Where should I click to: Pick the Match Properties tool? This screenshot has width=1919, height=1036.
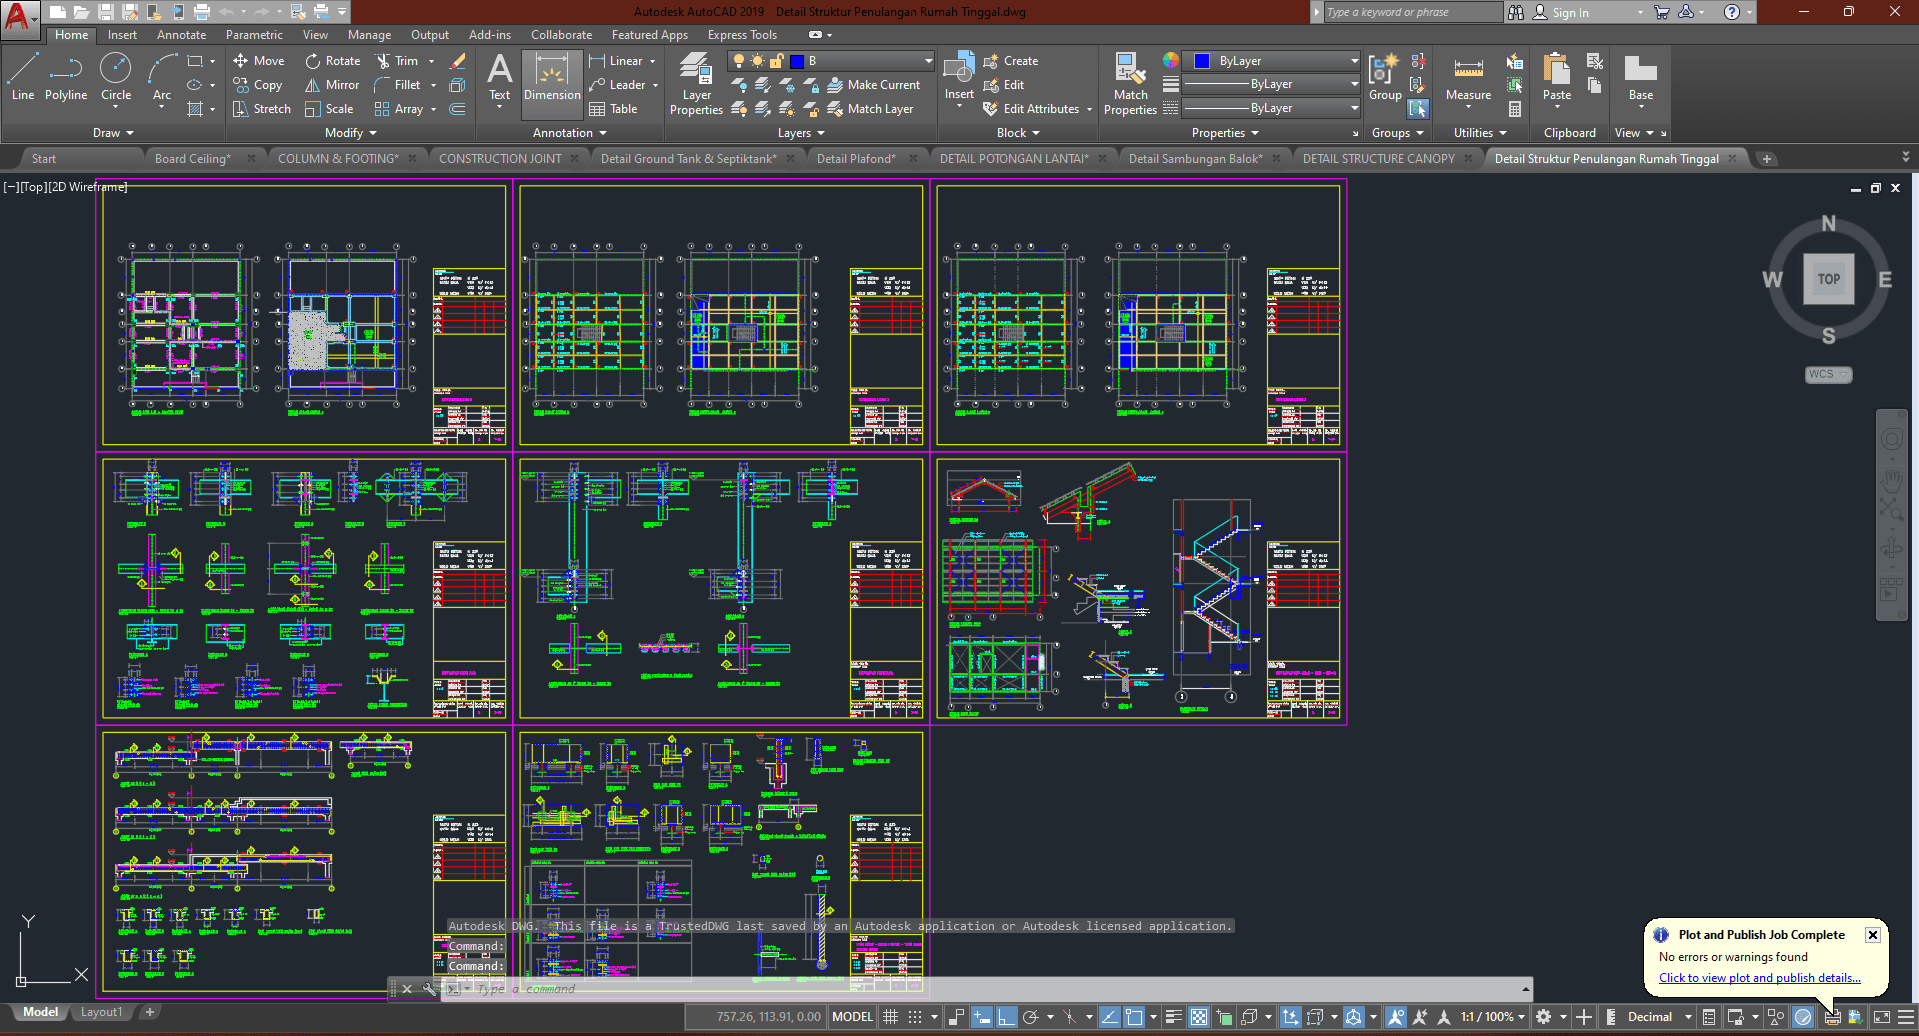pos(1130,84)
